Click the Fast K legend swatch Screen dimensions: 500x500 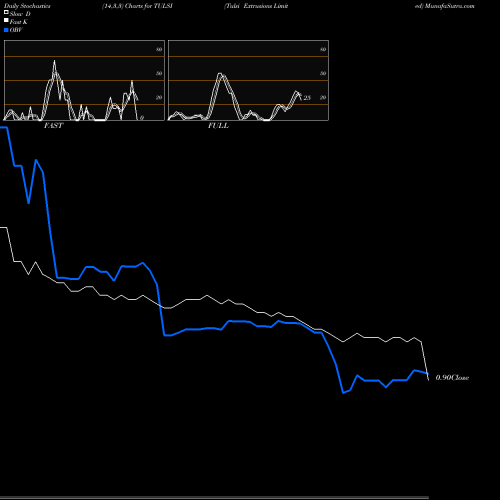tap(6, 20)
